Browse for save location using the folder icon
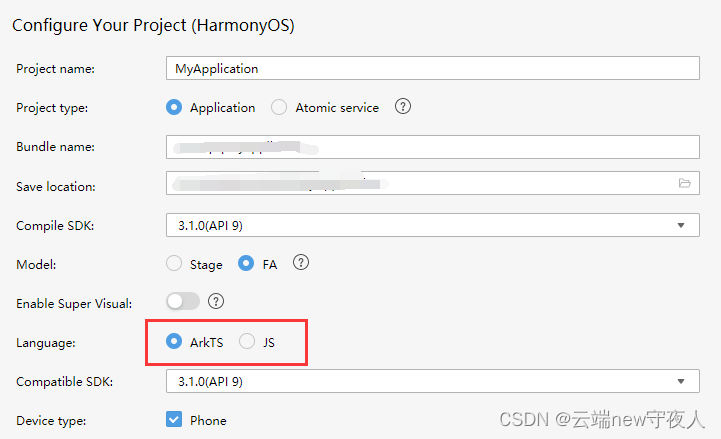The width and height of the screenshot is (721, 439). (x=685, y=183)
